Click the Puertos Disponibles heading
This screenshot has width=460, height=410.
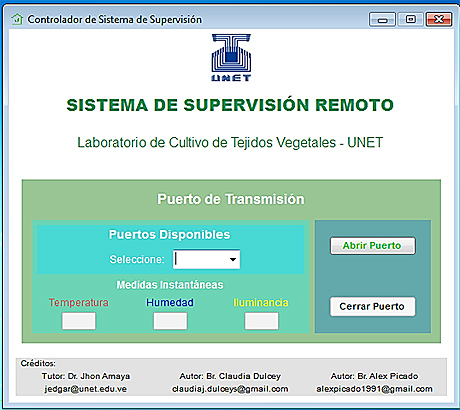tap(169, 235)
